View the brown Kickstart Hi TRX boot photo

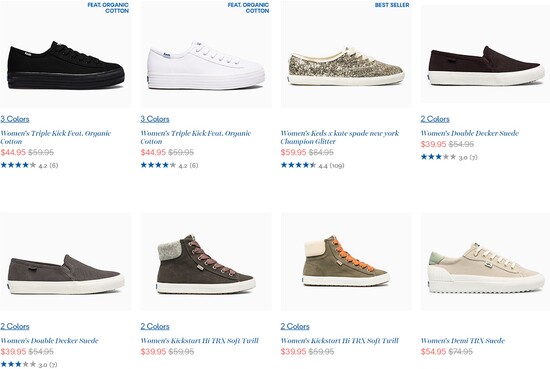point(206,261)
